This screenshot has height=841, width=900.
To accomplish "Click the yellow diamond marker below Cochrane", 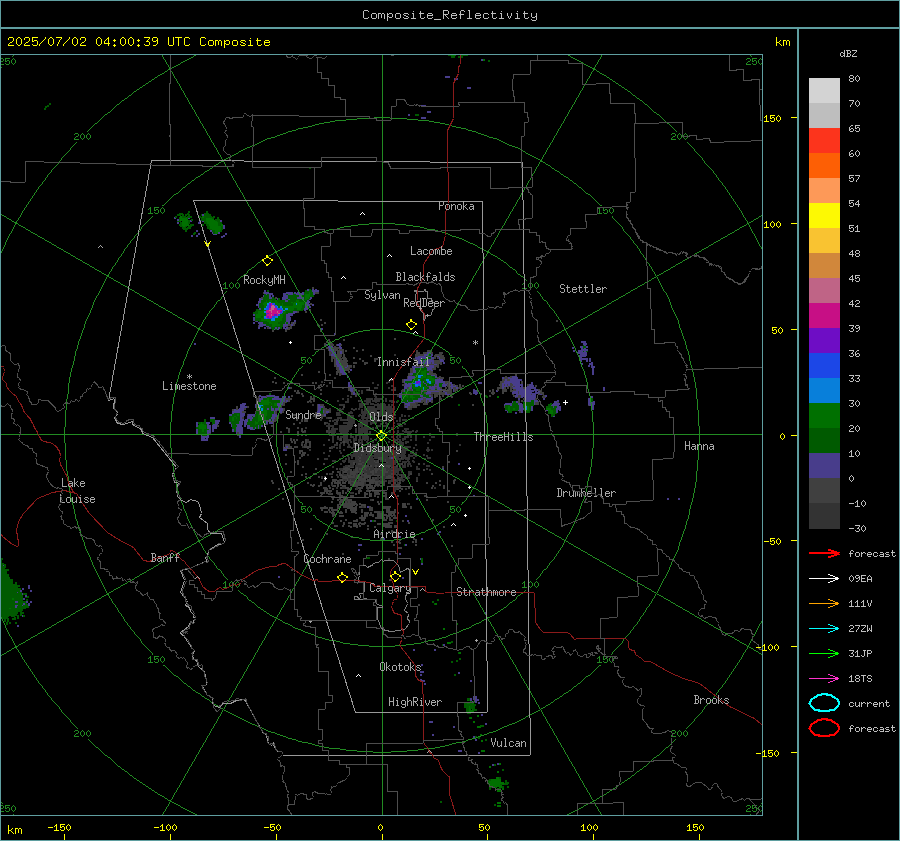I will [x=342, y=578].
